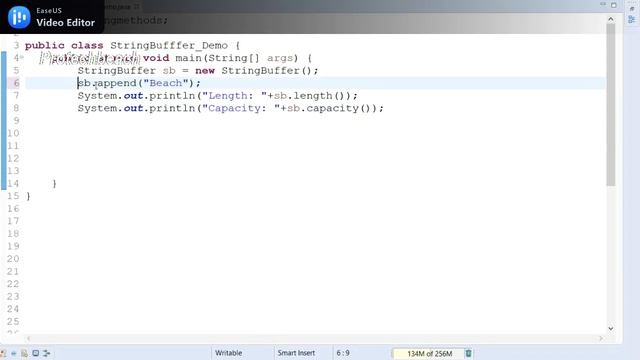Click line number 9 in the gutter
The height and width of the screenshot is (360, 640).
coord(16,120)
